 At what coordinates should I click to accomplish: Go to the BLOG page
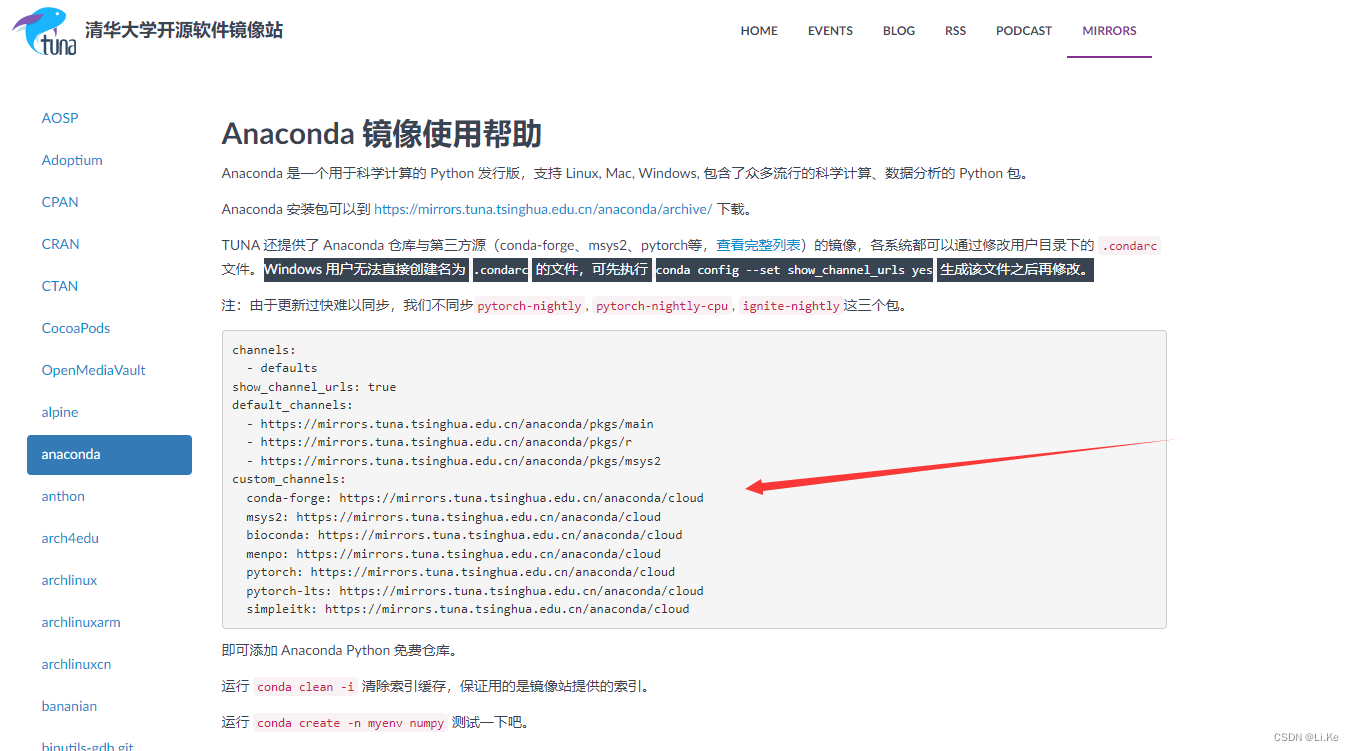click(x=899, y=31)
